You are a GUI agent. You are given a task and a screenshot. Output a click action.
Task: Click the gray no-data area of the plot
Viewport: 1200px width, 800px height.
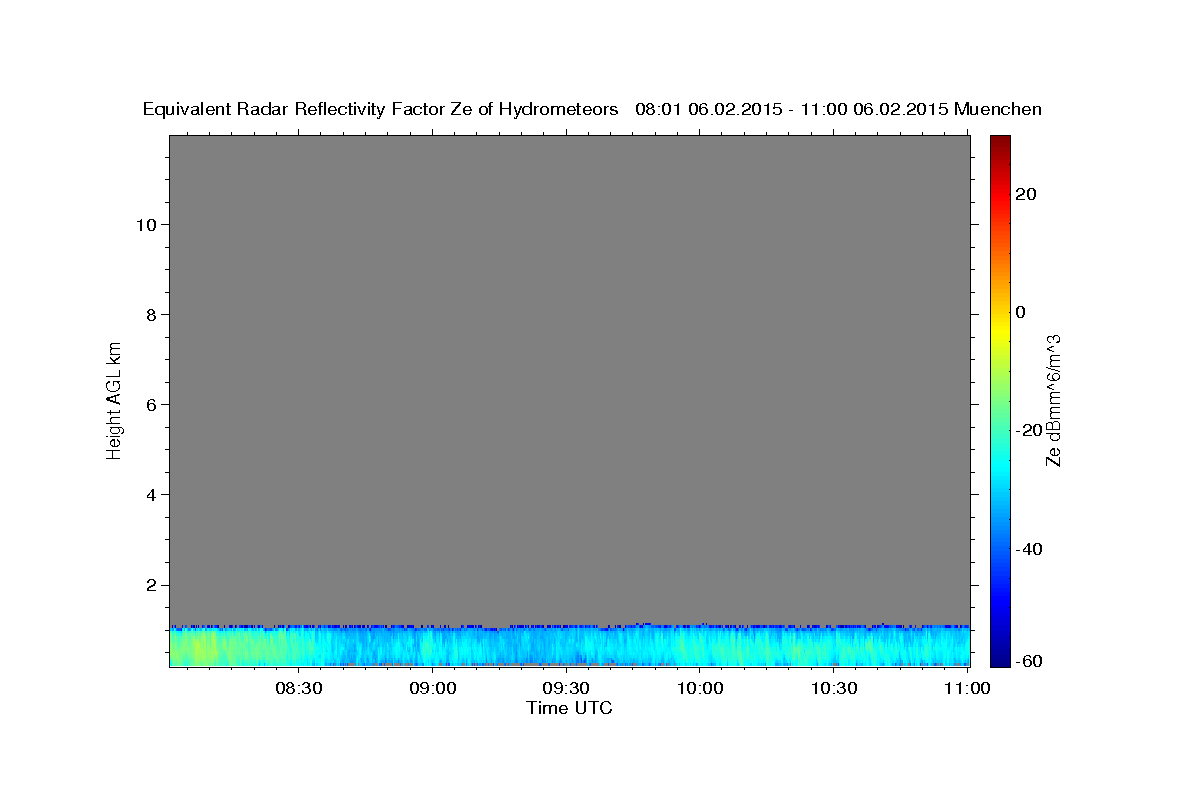tap(569, 380)
